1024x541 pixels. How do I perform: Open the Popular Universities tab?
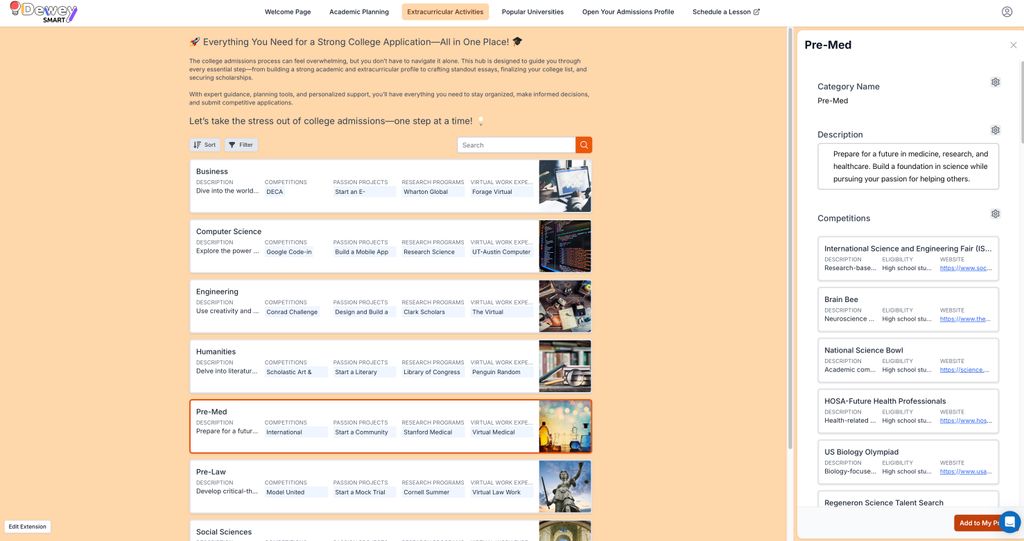coord(532,12)
